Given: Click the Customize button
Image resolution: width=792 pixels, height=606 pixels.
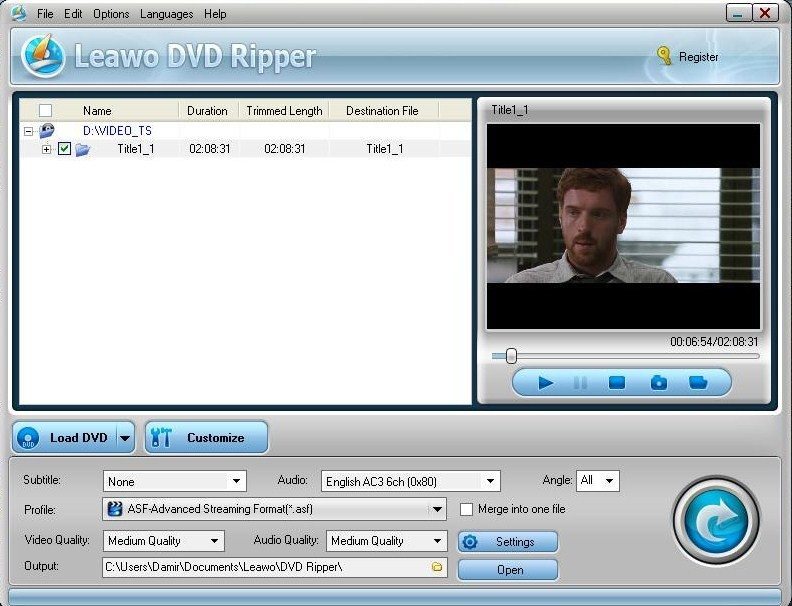Looking at the screenshot, I should point(206,437).
